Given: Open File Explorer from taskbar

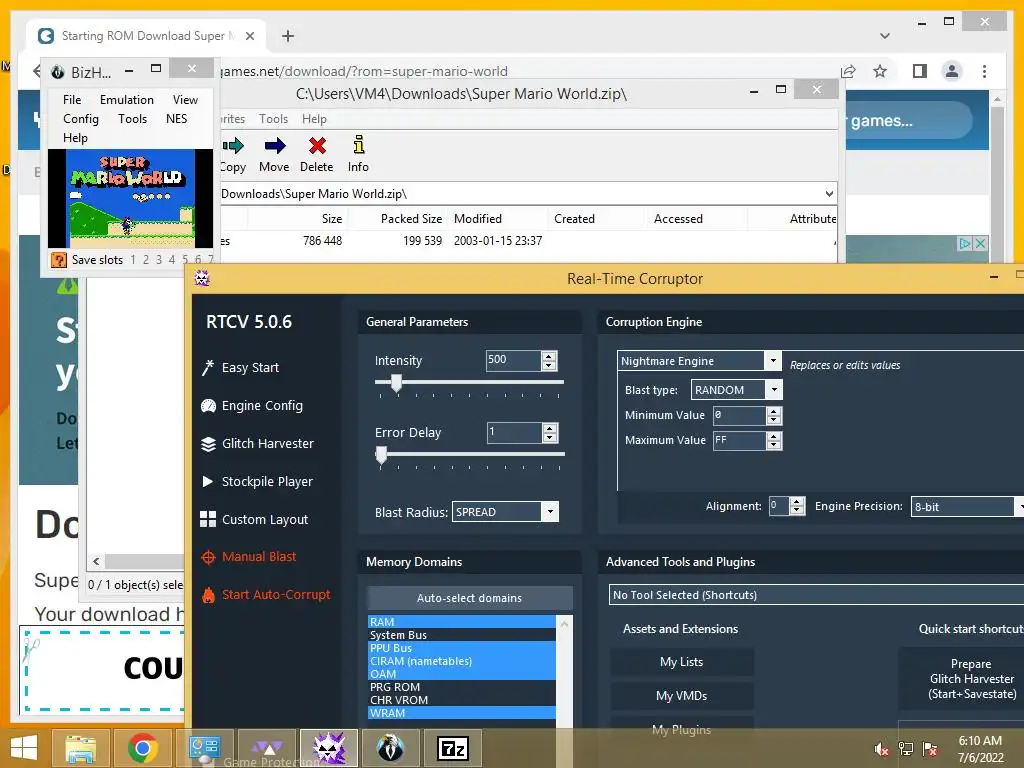Looking at the screenshot, I should [x=80, y=748].
